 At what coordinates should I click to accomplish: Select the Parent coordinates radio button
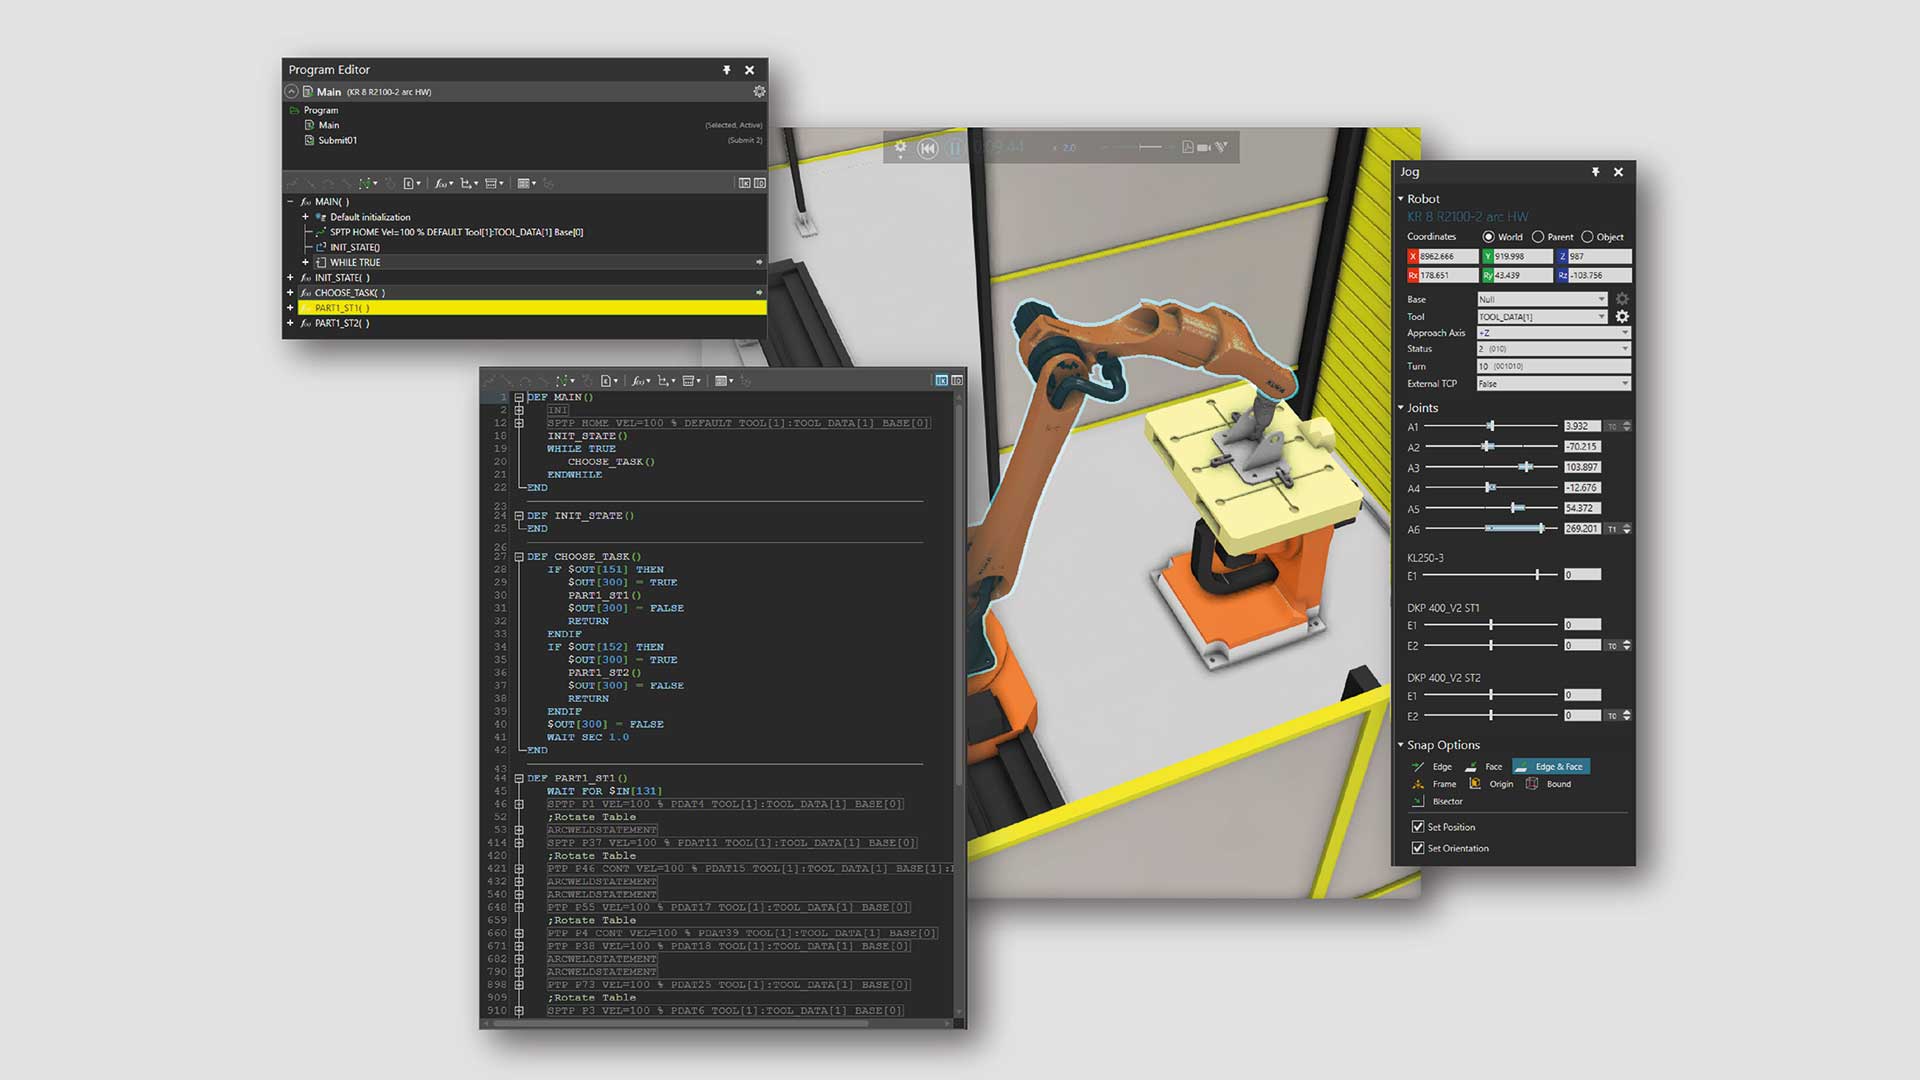click(1538, 237)
